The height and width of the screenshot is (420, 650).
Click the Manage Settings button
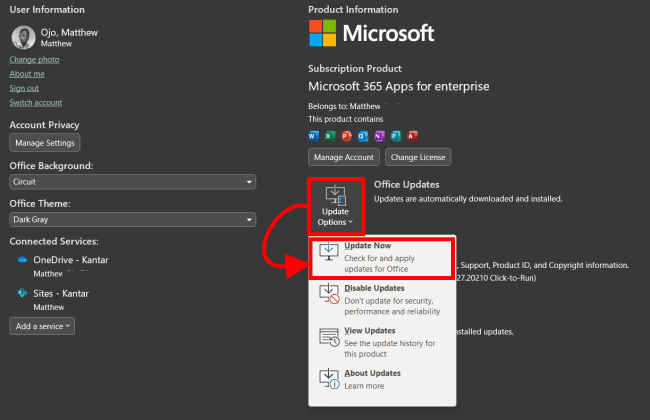45,143
